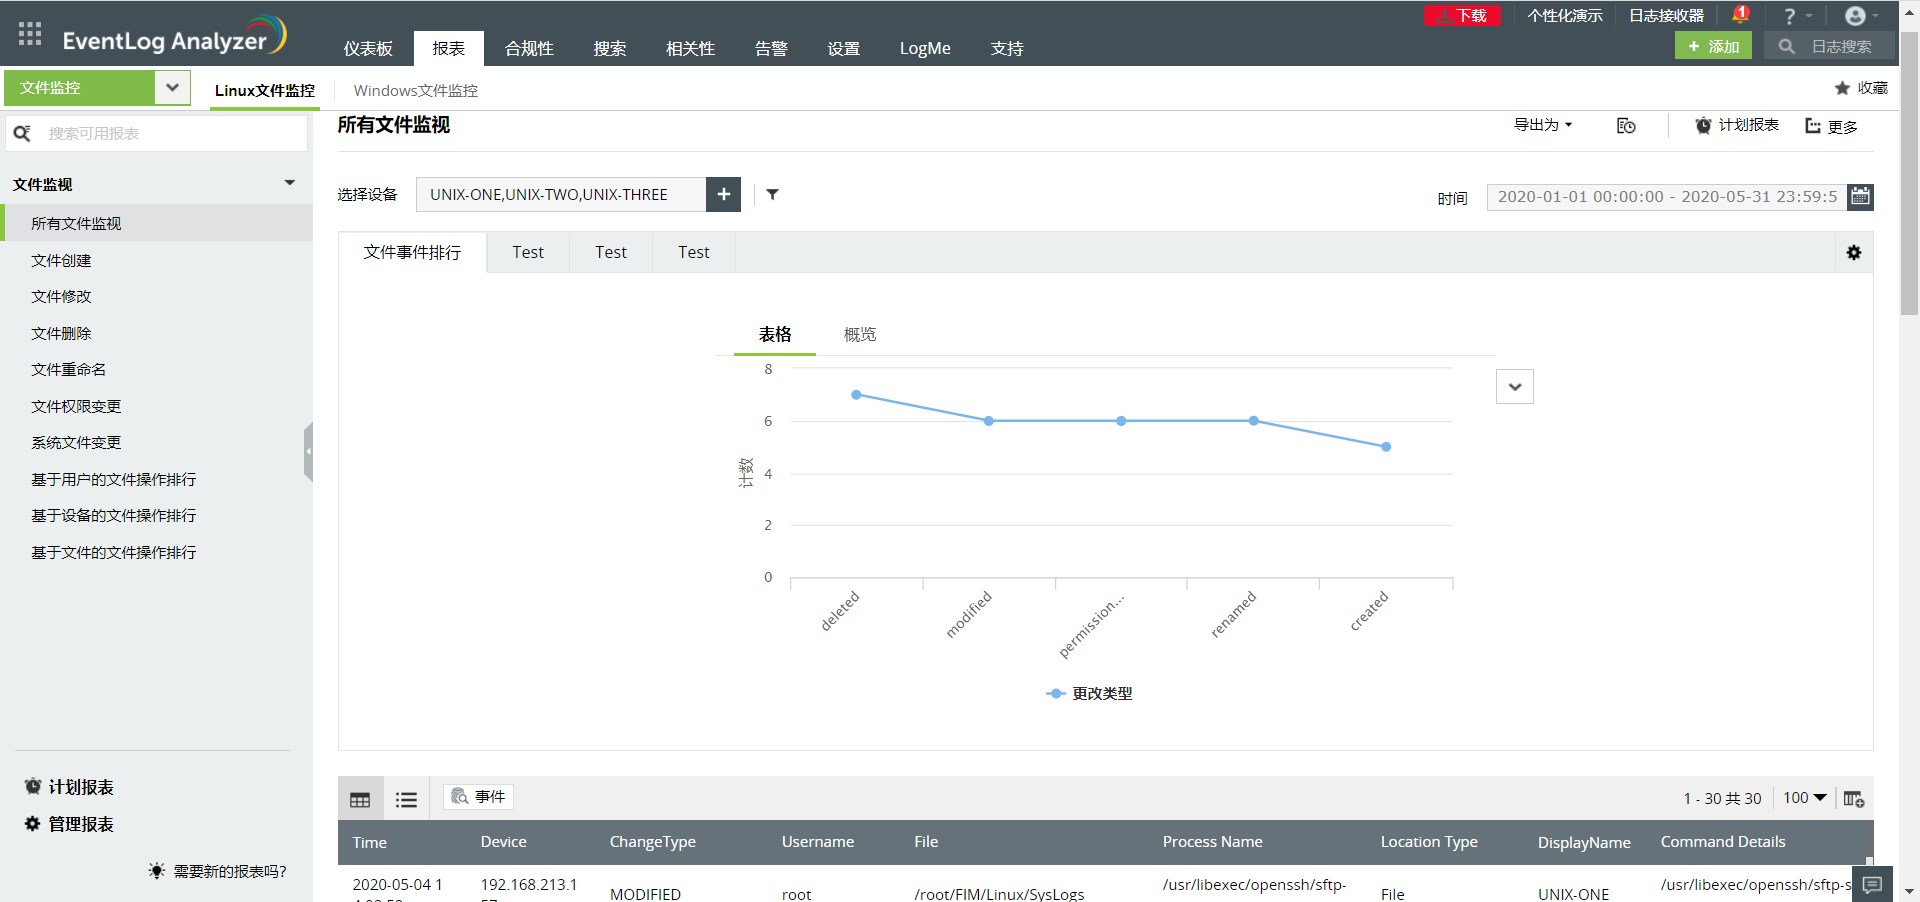Open the chat feedback icon
The width and height of the screenshot is (1920, 902).
click(1872, 884)
